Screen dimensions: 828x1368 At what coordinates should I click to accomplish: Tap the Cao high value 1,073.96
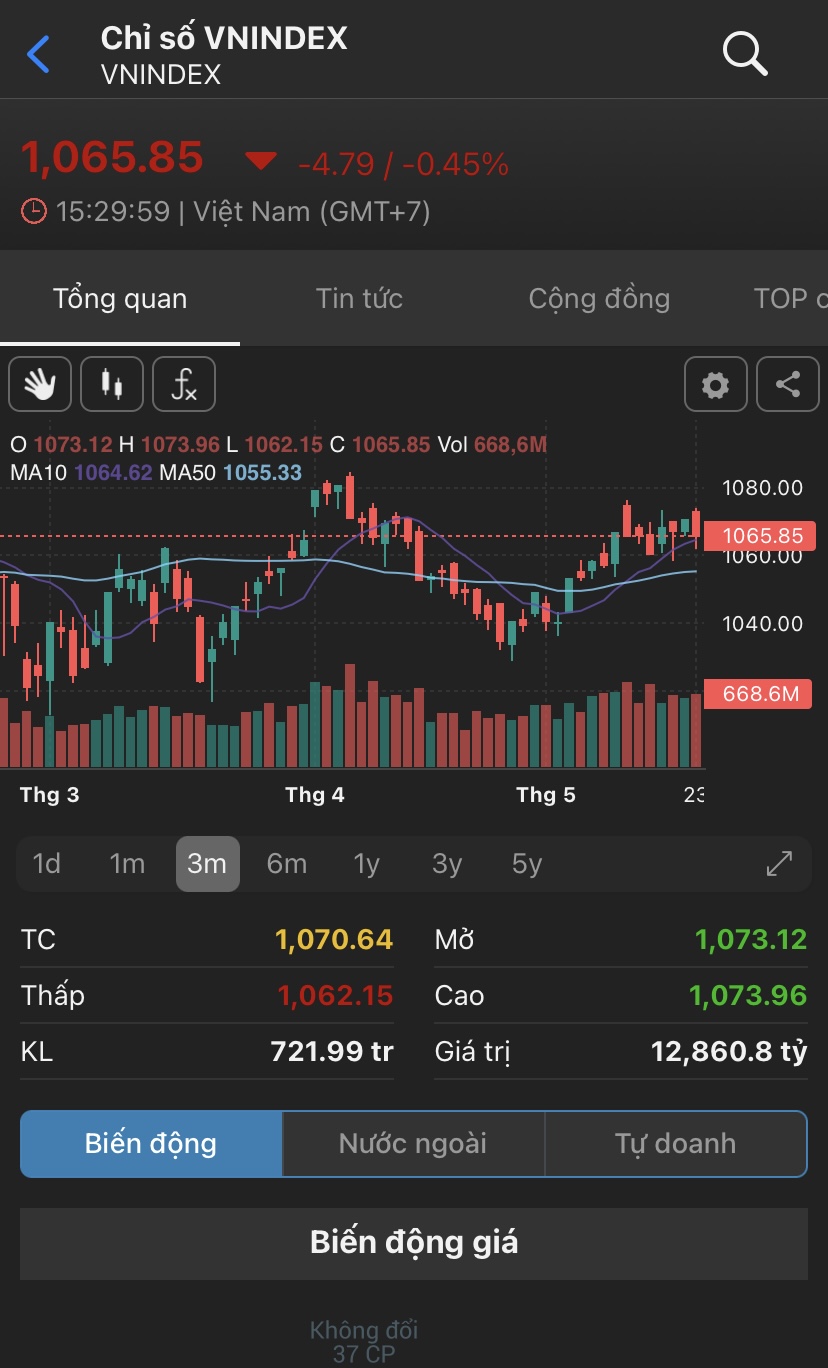coord(748,995)
